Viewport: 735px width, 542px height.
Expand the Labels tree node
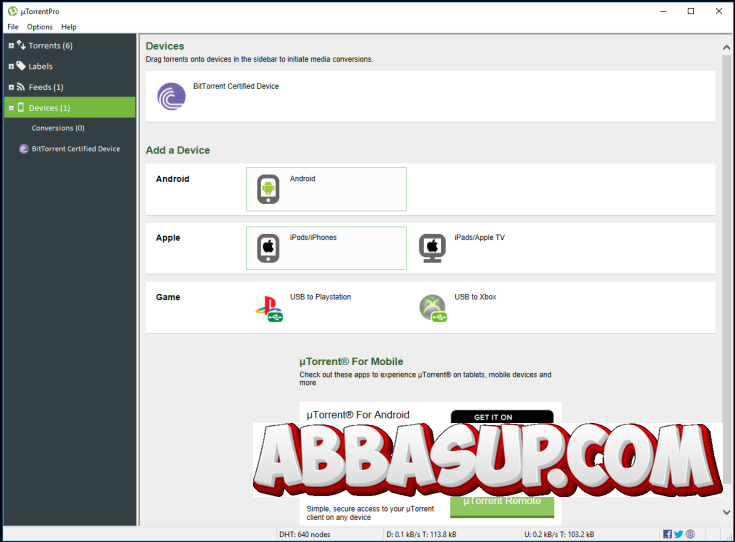point(11,67)
